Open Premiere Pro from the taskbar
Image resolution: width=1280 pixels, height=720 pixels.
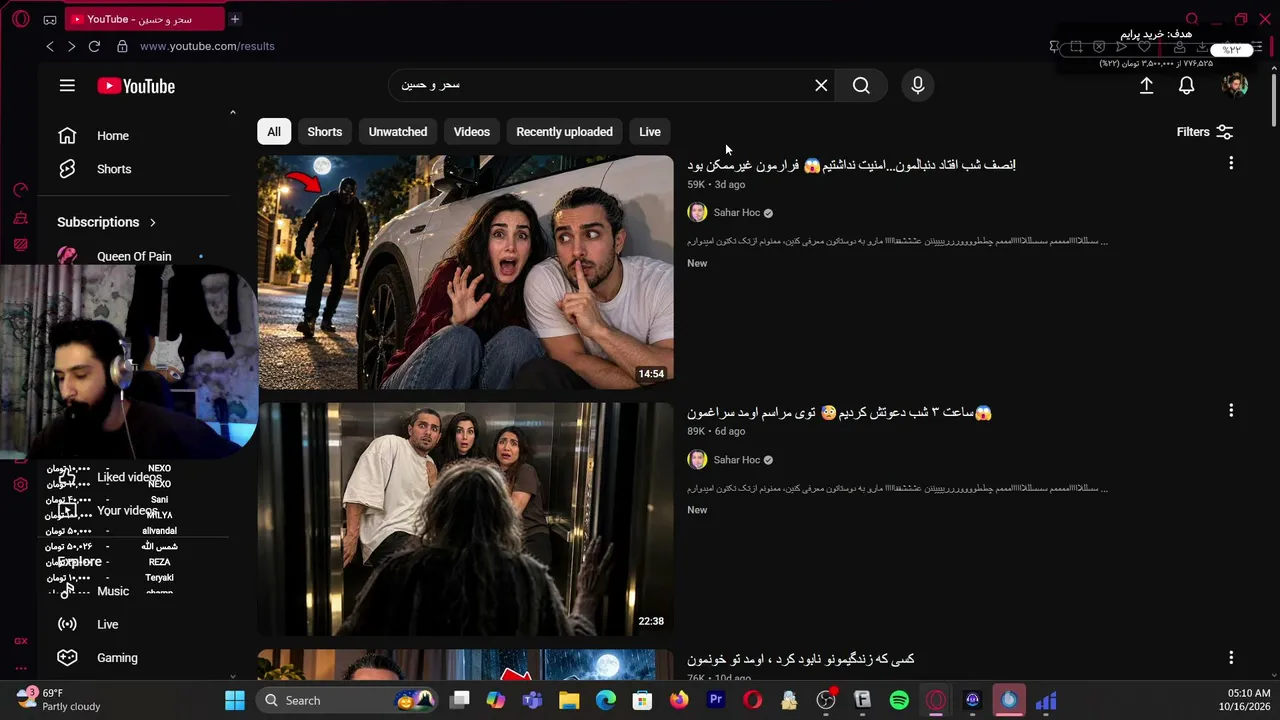click(x=716, y=700)
